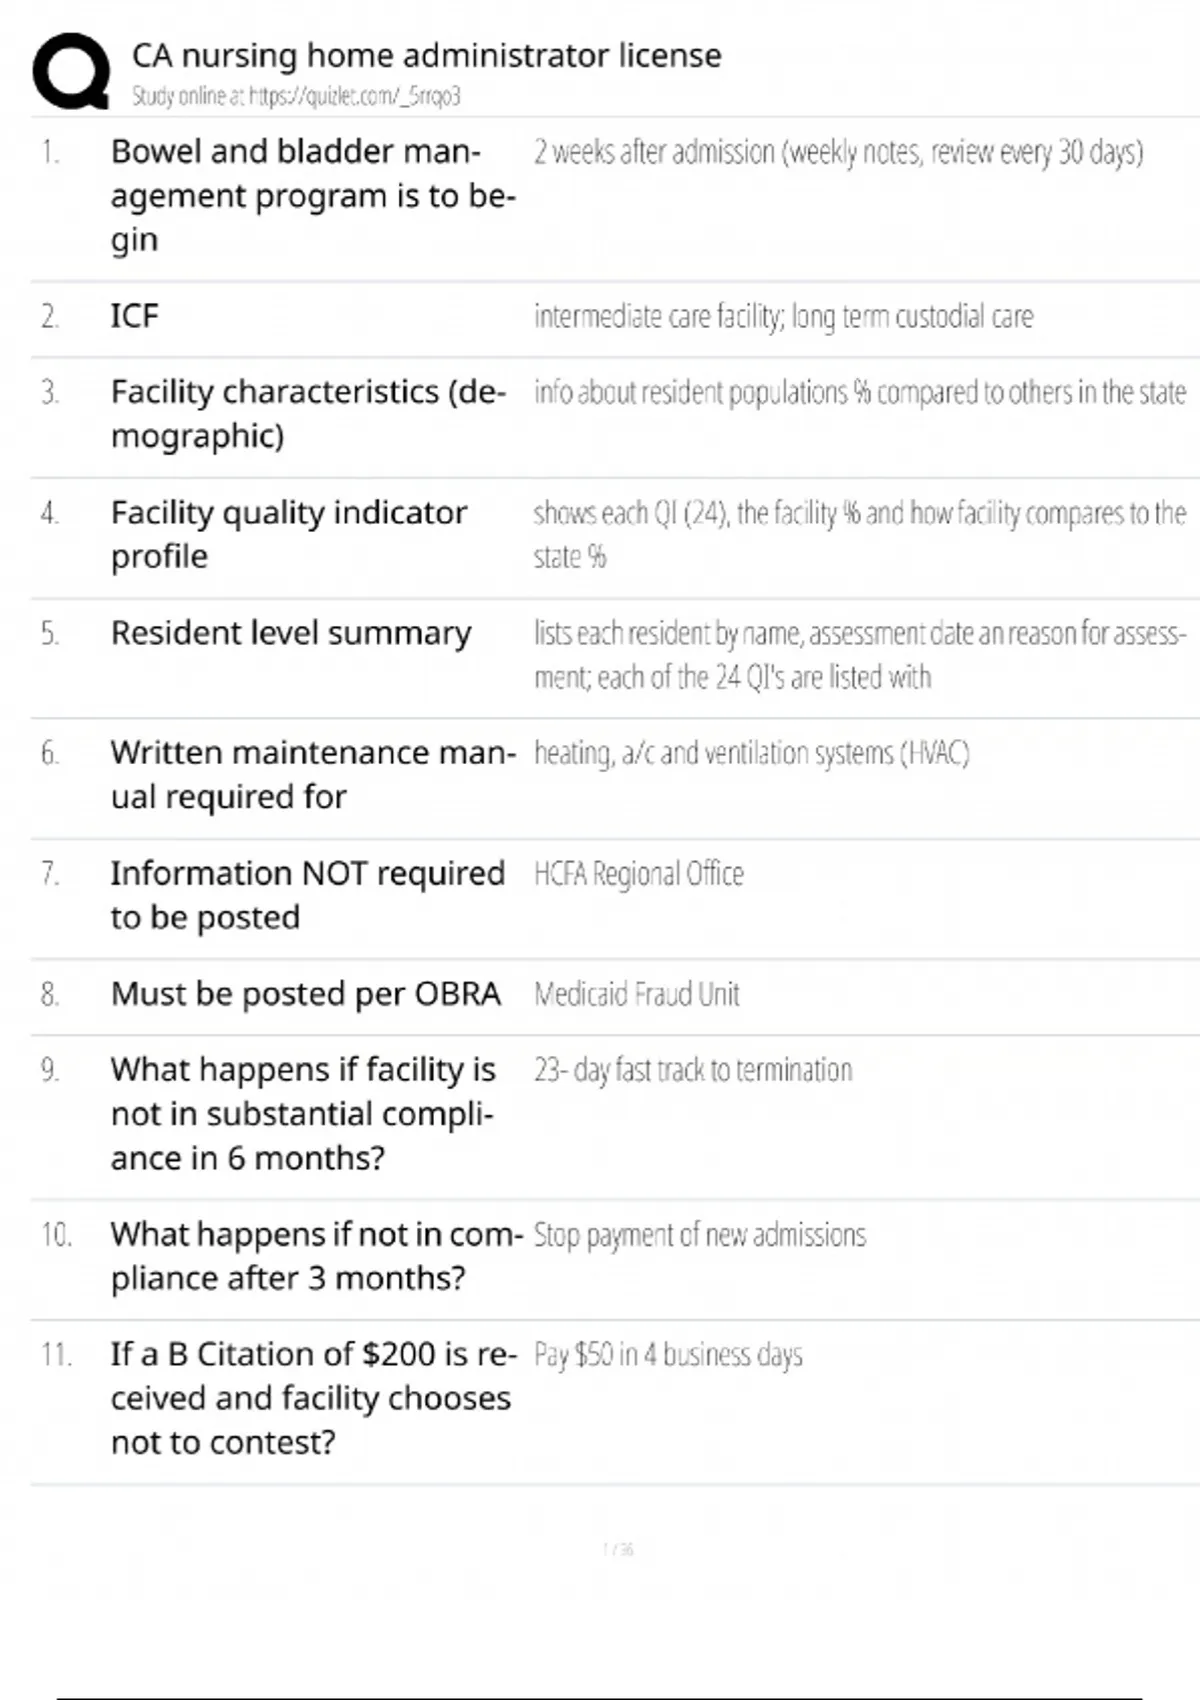Click the heating, a/c and ventilation systems answer
The width and height of the screenshot is (1200, 1700).
751,753
